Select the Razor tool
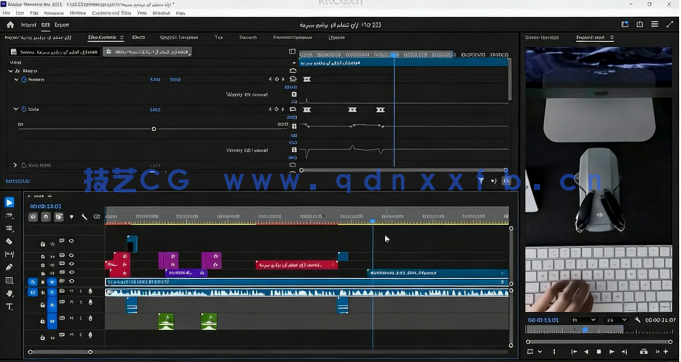The width and height of the screenshot is (681, 362). 9,241
